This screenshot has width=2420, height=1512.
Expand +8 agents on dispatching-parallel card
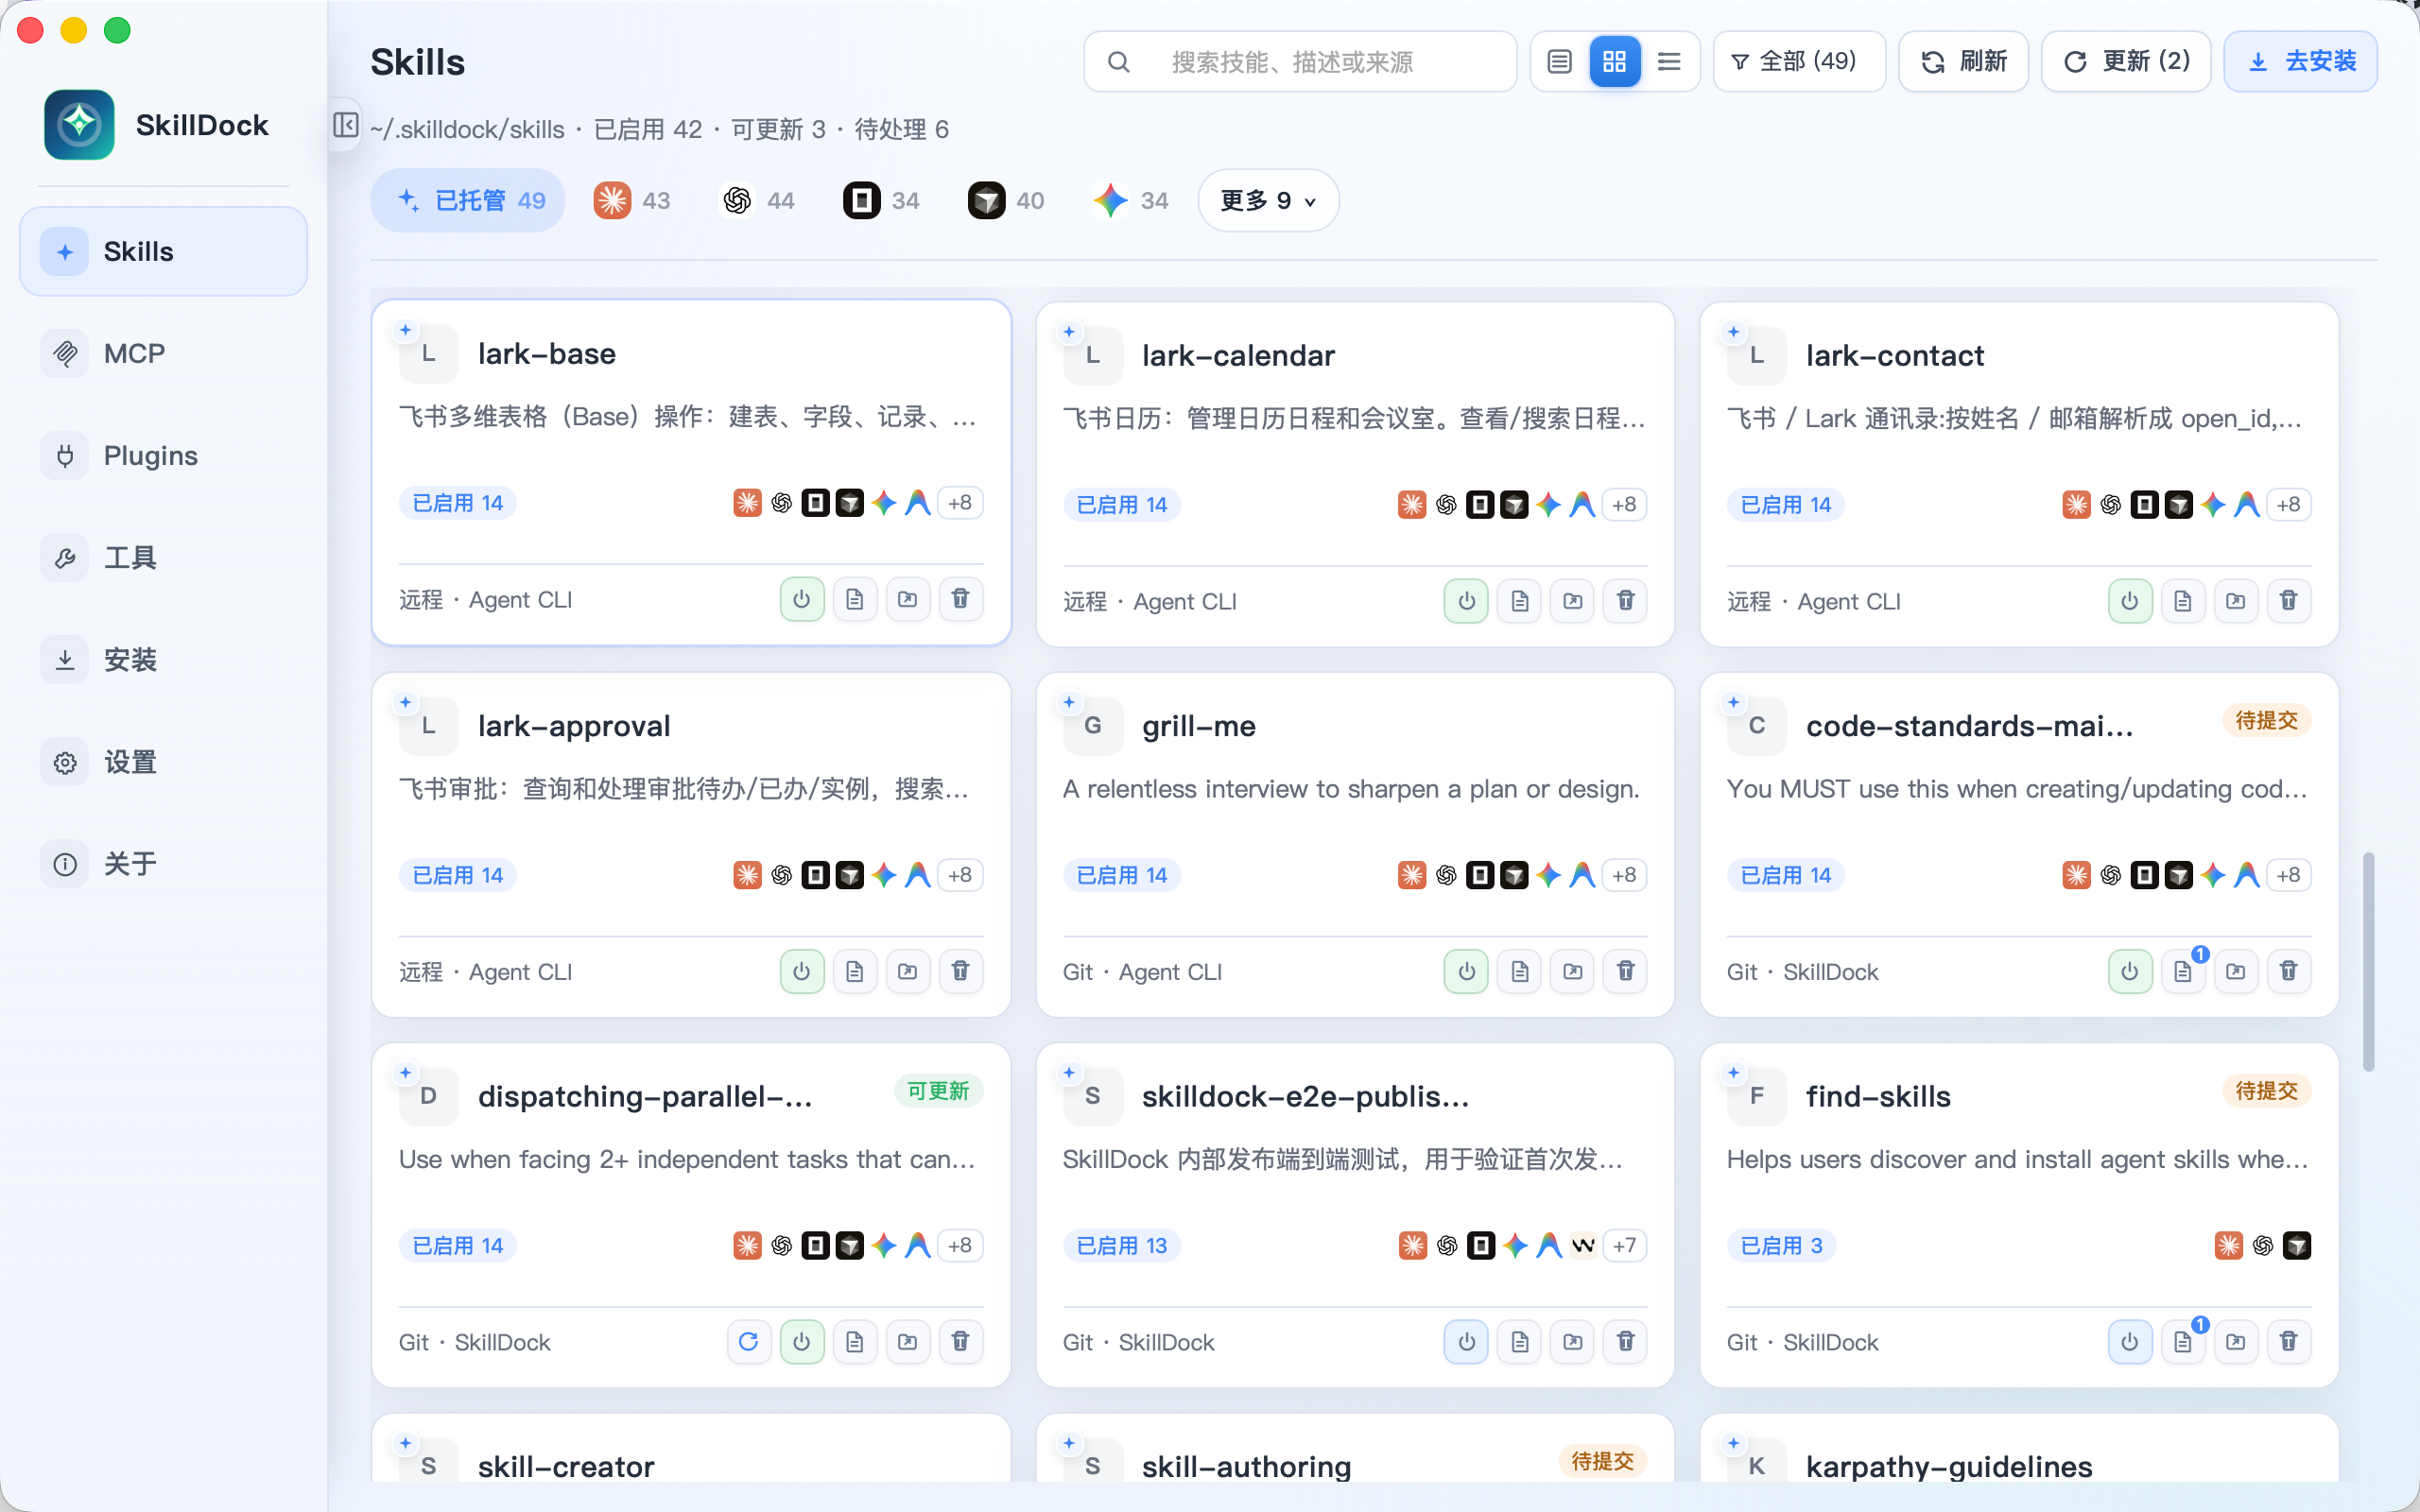coord(960,1245)
